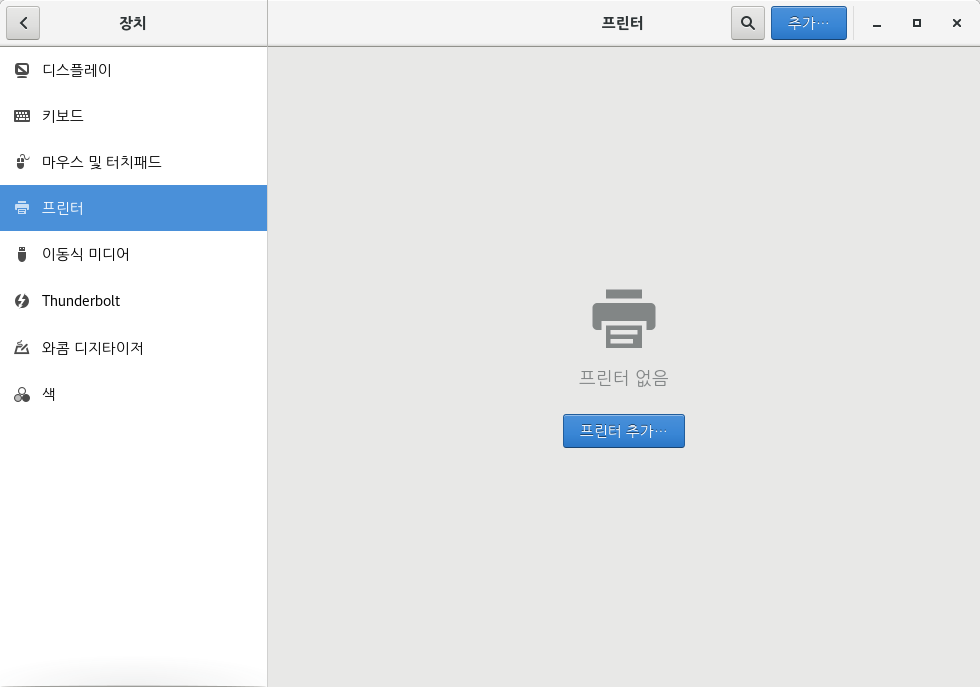Minimize the settings window

877,23
